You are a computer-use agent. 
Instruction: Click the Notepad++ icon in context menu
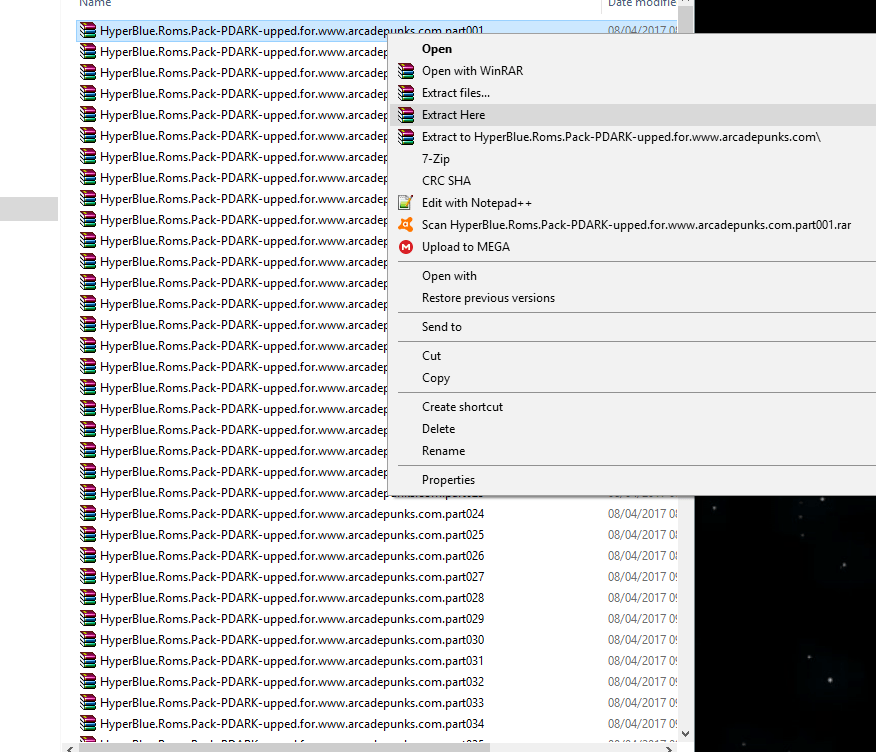406,203
